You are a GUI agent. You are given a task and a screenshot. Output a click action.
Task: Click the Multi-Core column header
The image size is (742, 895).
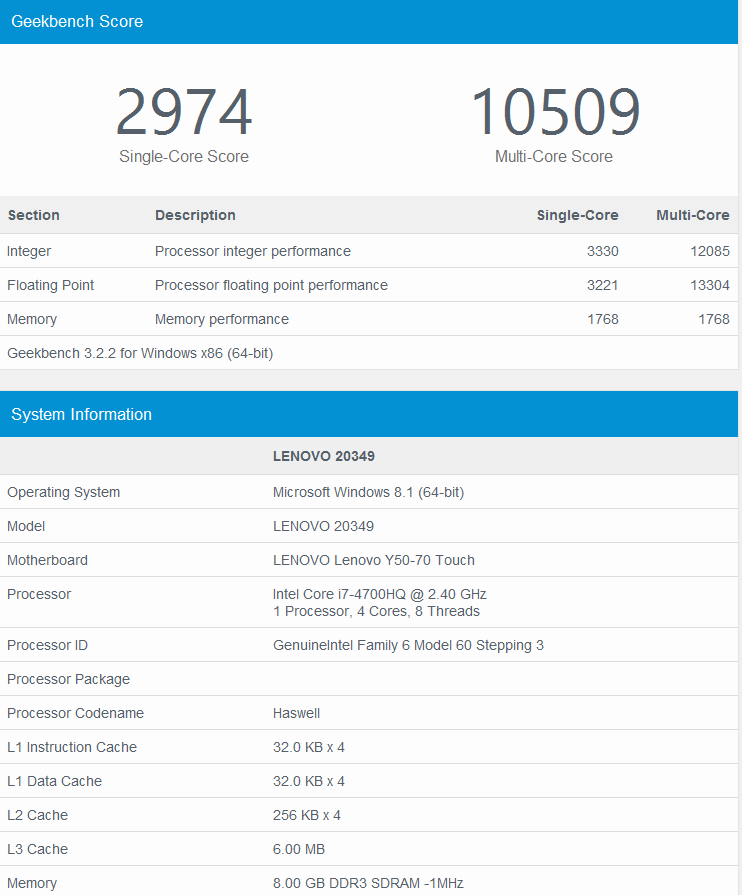692,215
